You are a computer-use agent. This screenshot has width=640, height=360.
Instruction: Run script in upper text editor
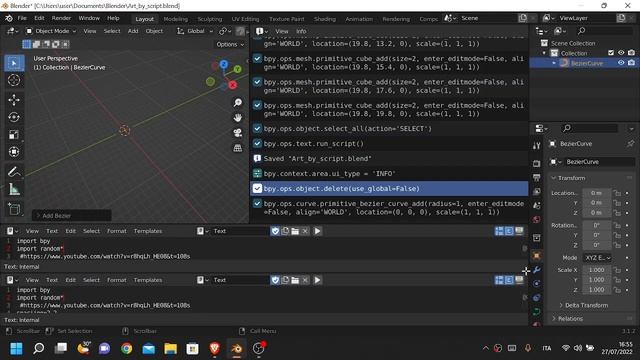[317, 231]
